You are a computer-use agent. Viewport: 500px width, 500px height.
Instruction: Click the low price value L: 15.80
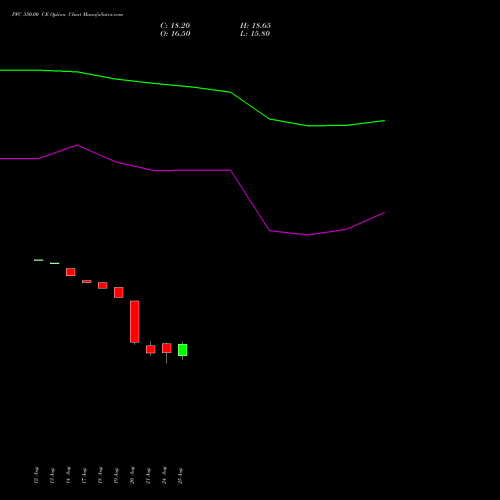point(255,34)
